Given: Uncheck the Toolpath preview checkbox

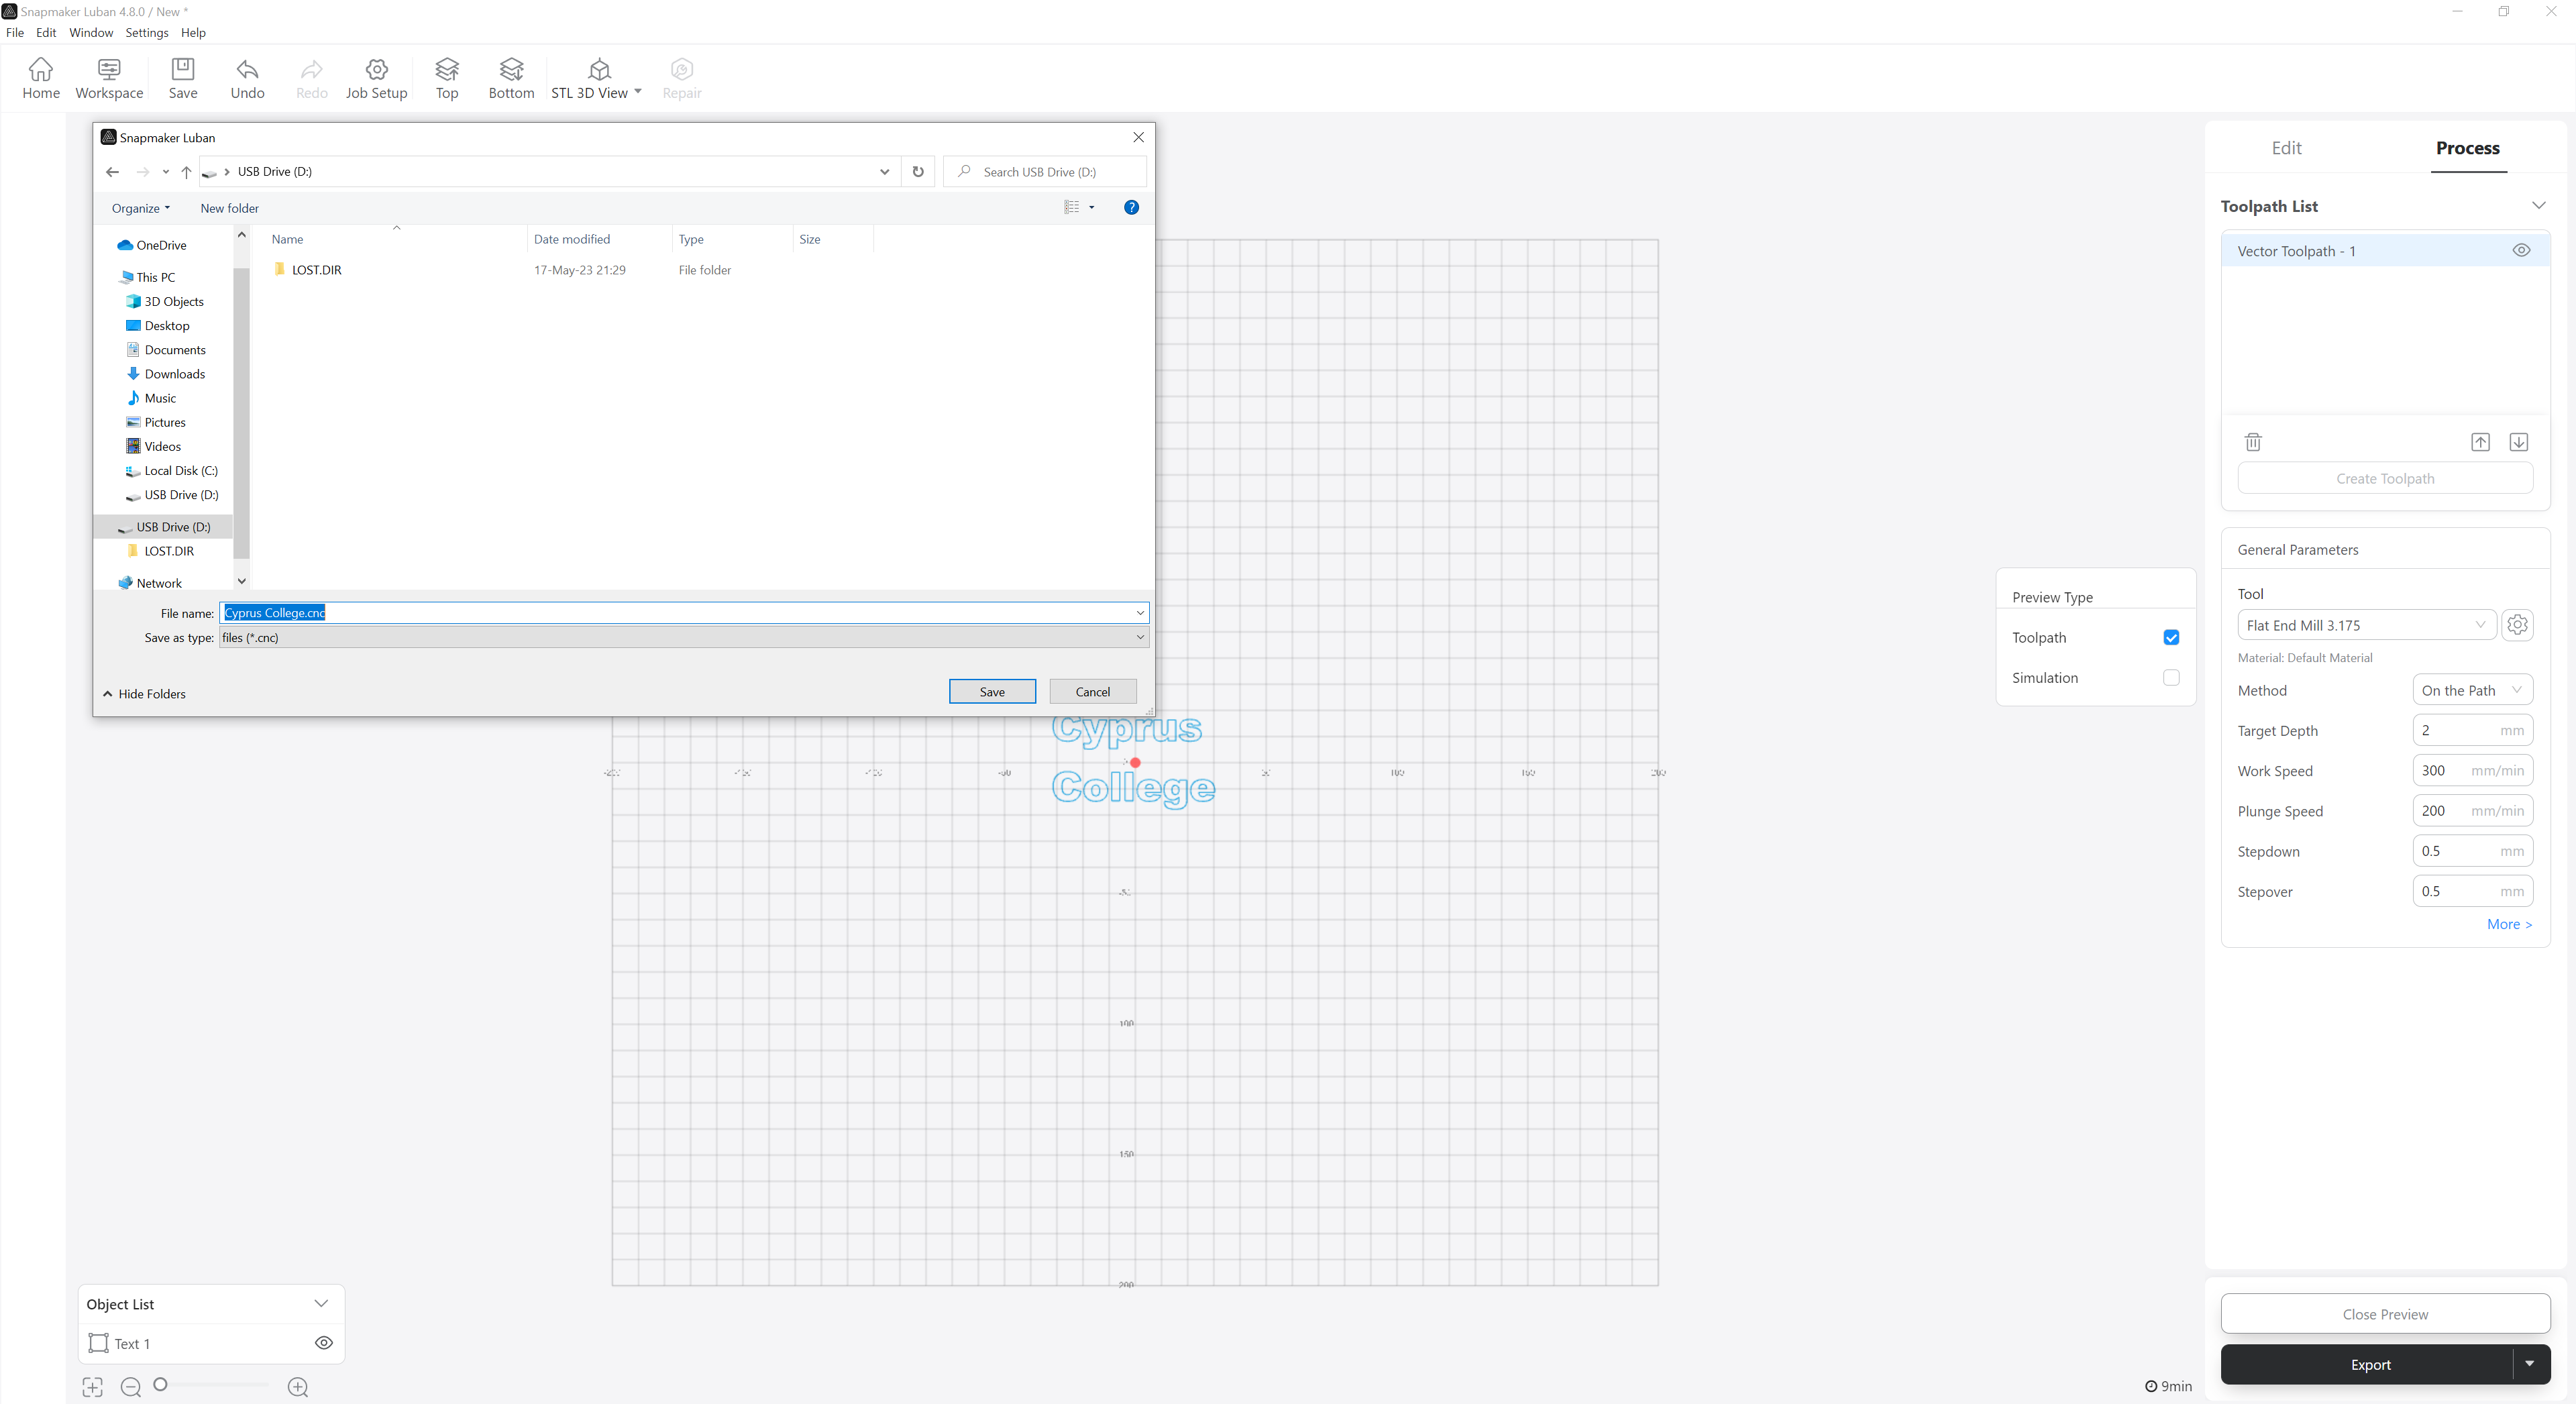Looking at the screenshot, I should pos(2171,638).
